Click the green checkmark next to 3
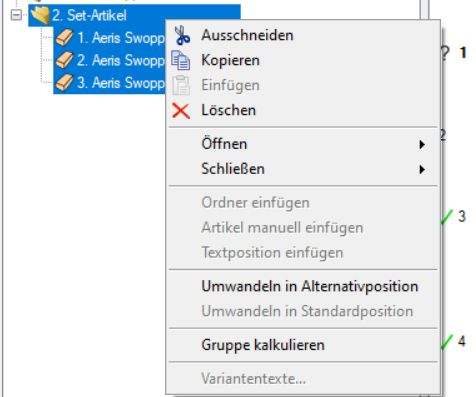Viewport: 476px width, 397px height. [447, 217]
